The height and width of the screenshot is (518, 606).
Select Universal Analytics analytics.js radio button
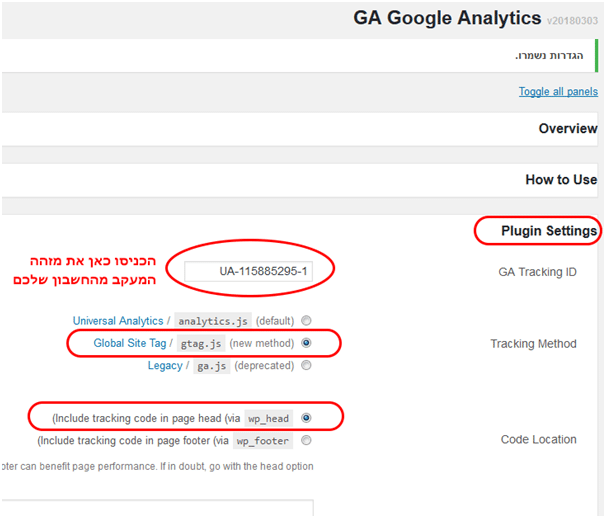click(x=306, y=320)
